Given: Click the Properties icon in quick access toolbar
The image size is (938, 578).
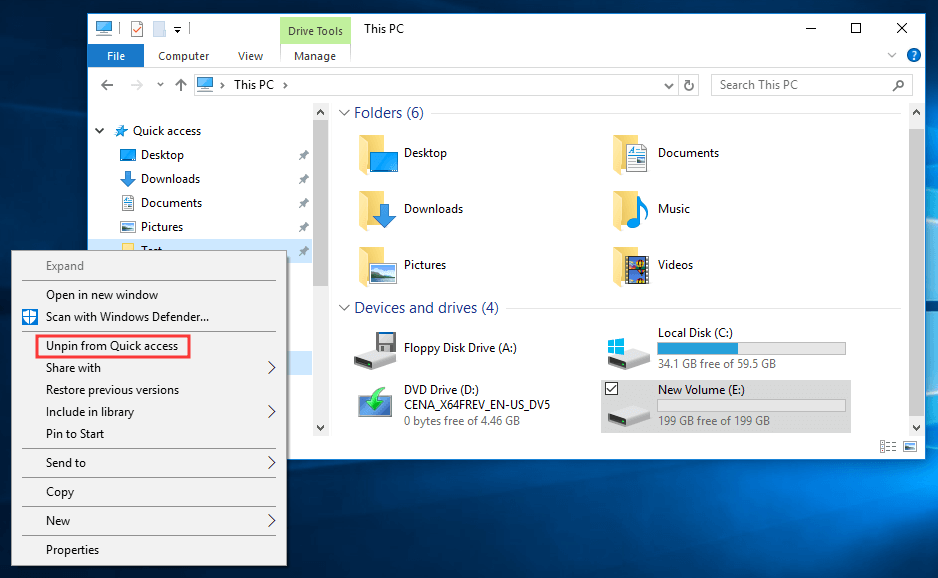Looking at the screenshot, I should [137, 29].
